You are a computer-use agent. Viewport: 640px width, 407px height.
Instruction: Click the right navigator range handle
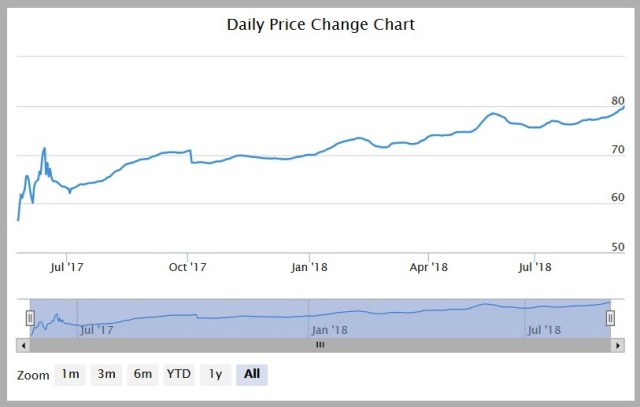click(610, 318)
